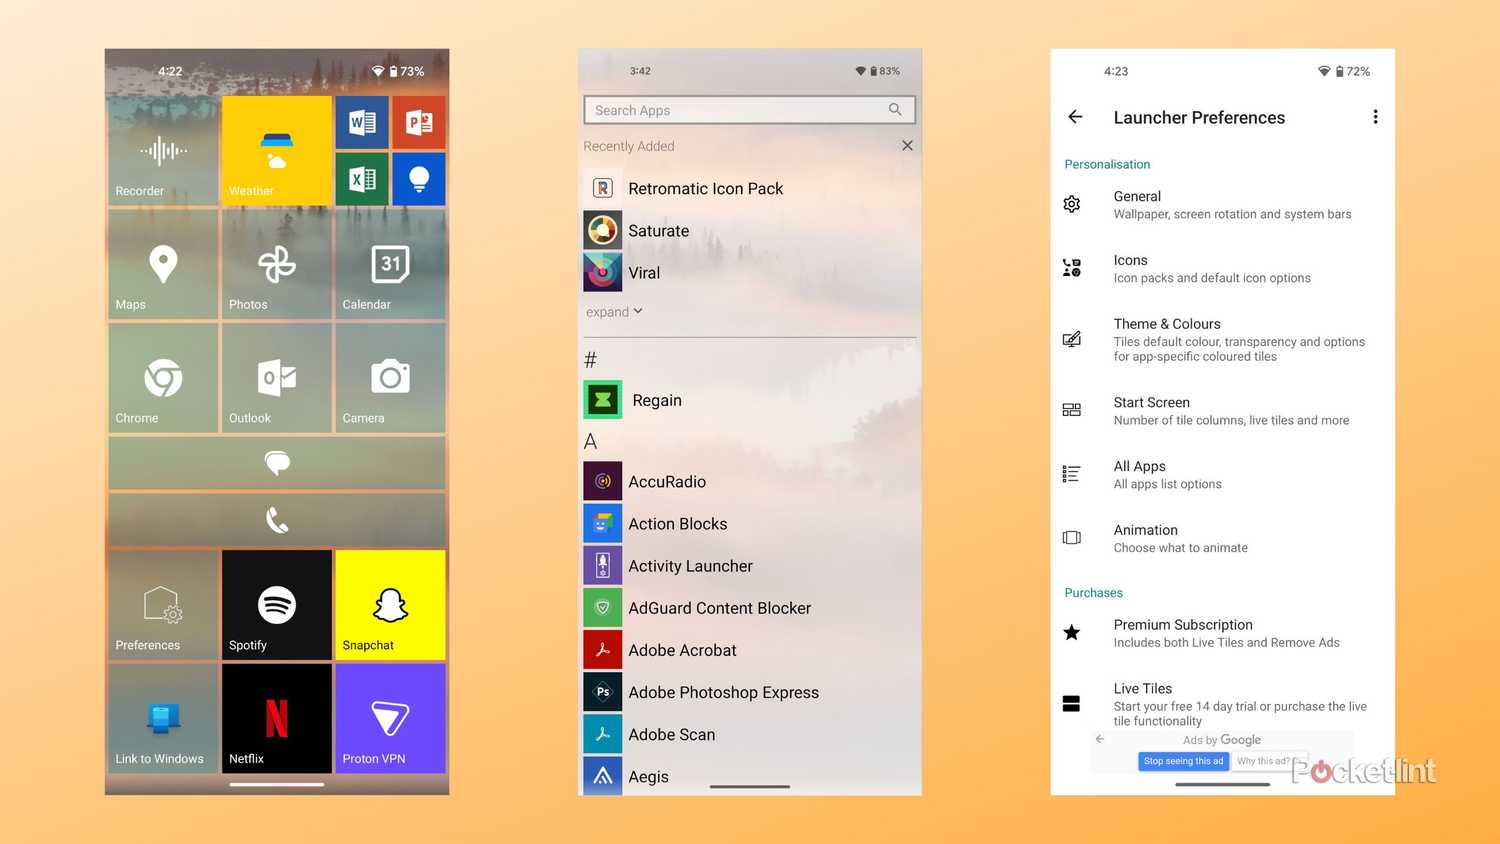Launch Regain from the app list
1500x844 pixels.
click(749, 400)
